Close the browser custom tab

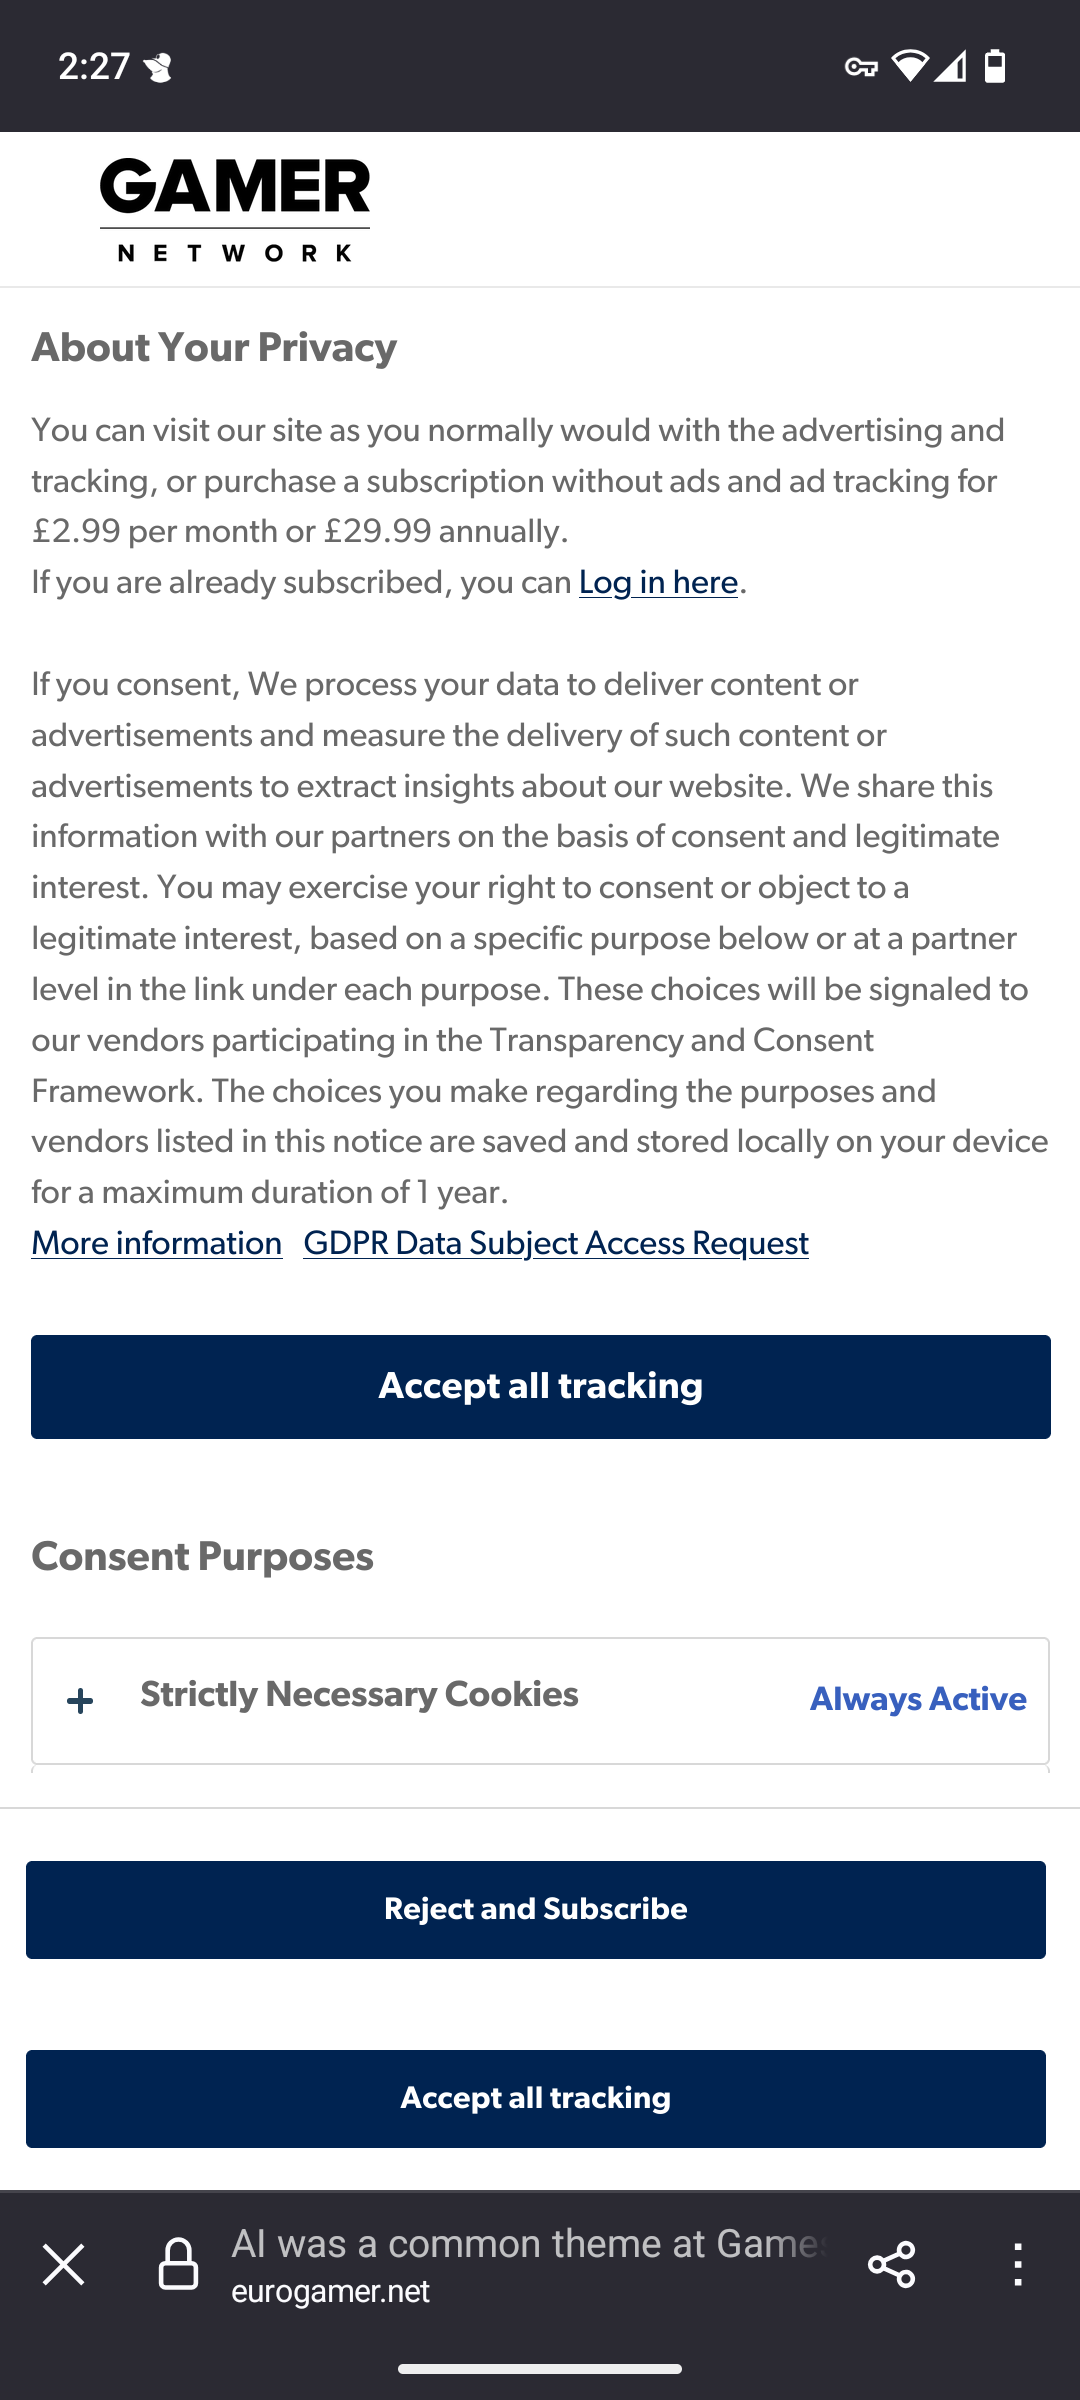(64, 2265)
